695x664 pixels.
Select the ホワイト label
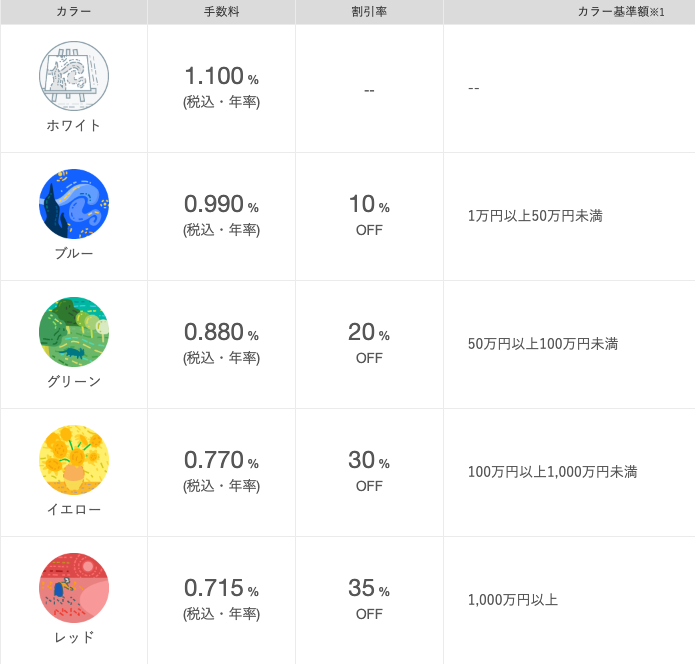74,125
